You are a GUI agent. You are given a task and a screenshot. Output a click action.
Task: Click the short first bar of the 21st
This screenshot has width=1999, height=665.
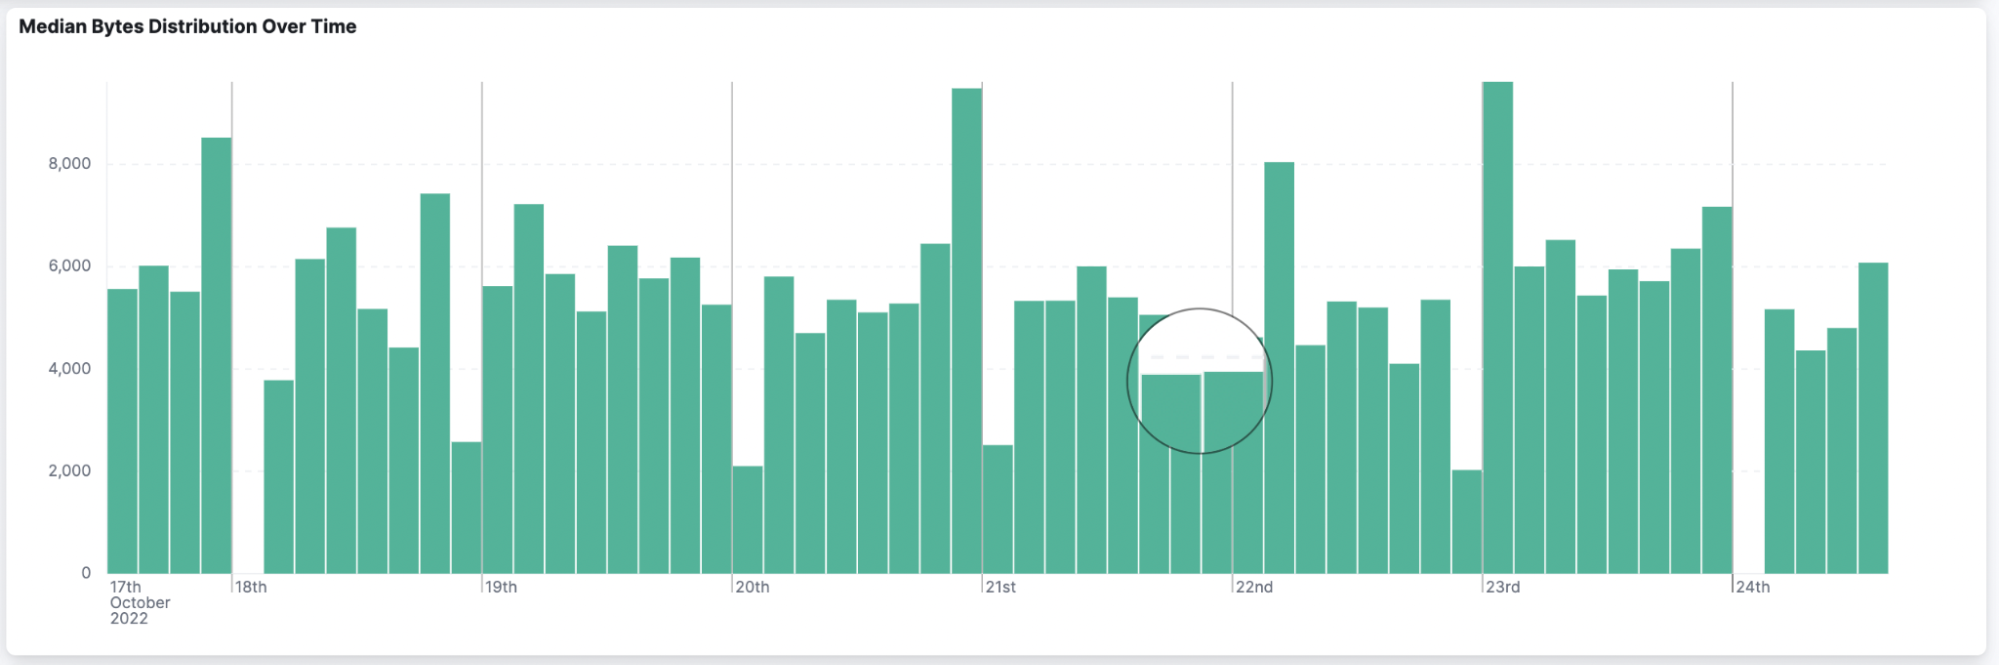(x=998, y=510)
